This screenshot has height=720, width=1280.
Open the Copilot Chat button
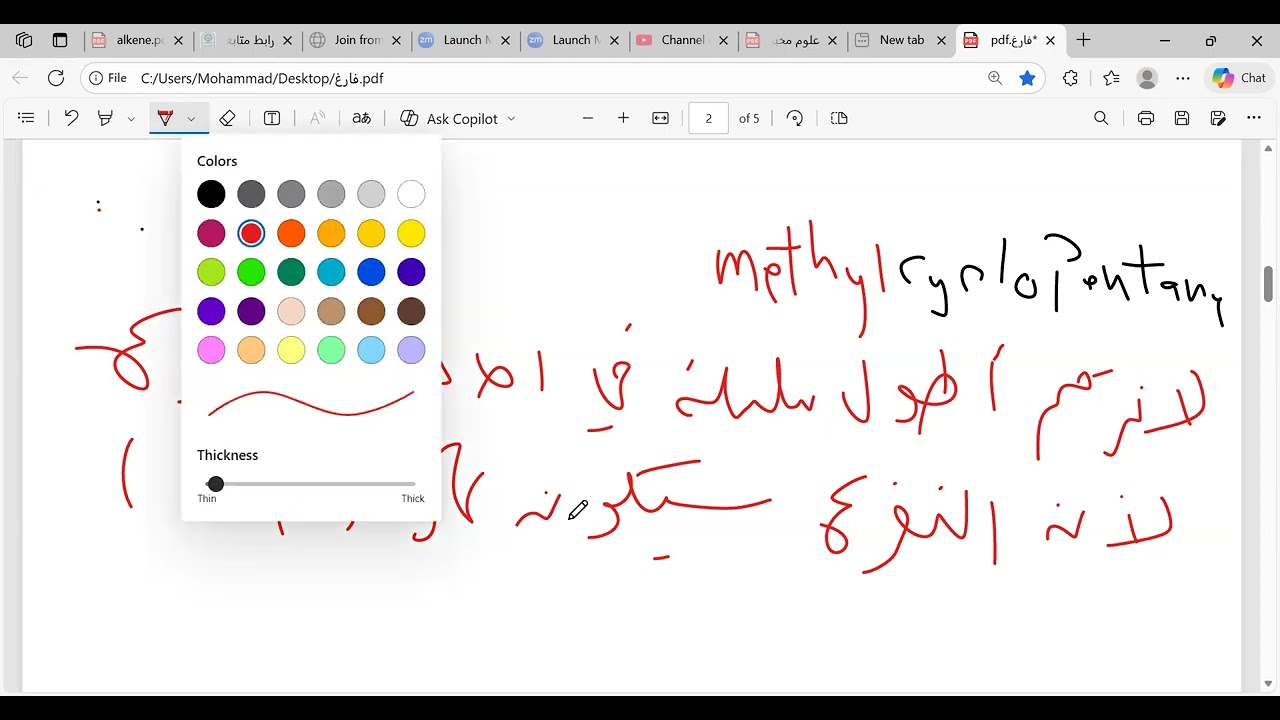click(x=1239, y=78)
